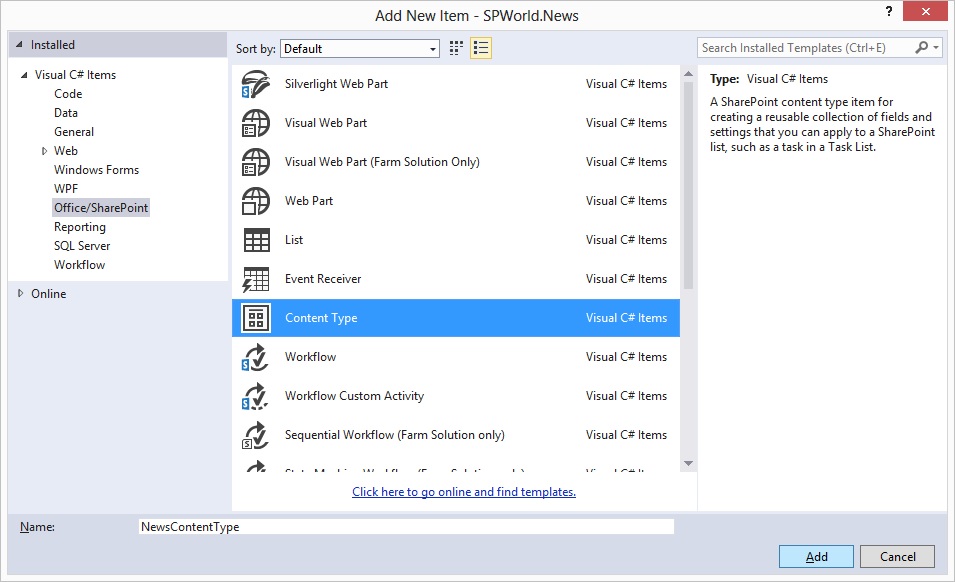The image size is (955, 582).
Task: Select the List grid icon
Action: (256, 240)
